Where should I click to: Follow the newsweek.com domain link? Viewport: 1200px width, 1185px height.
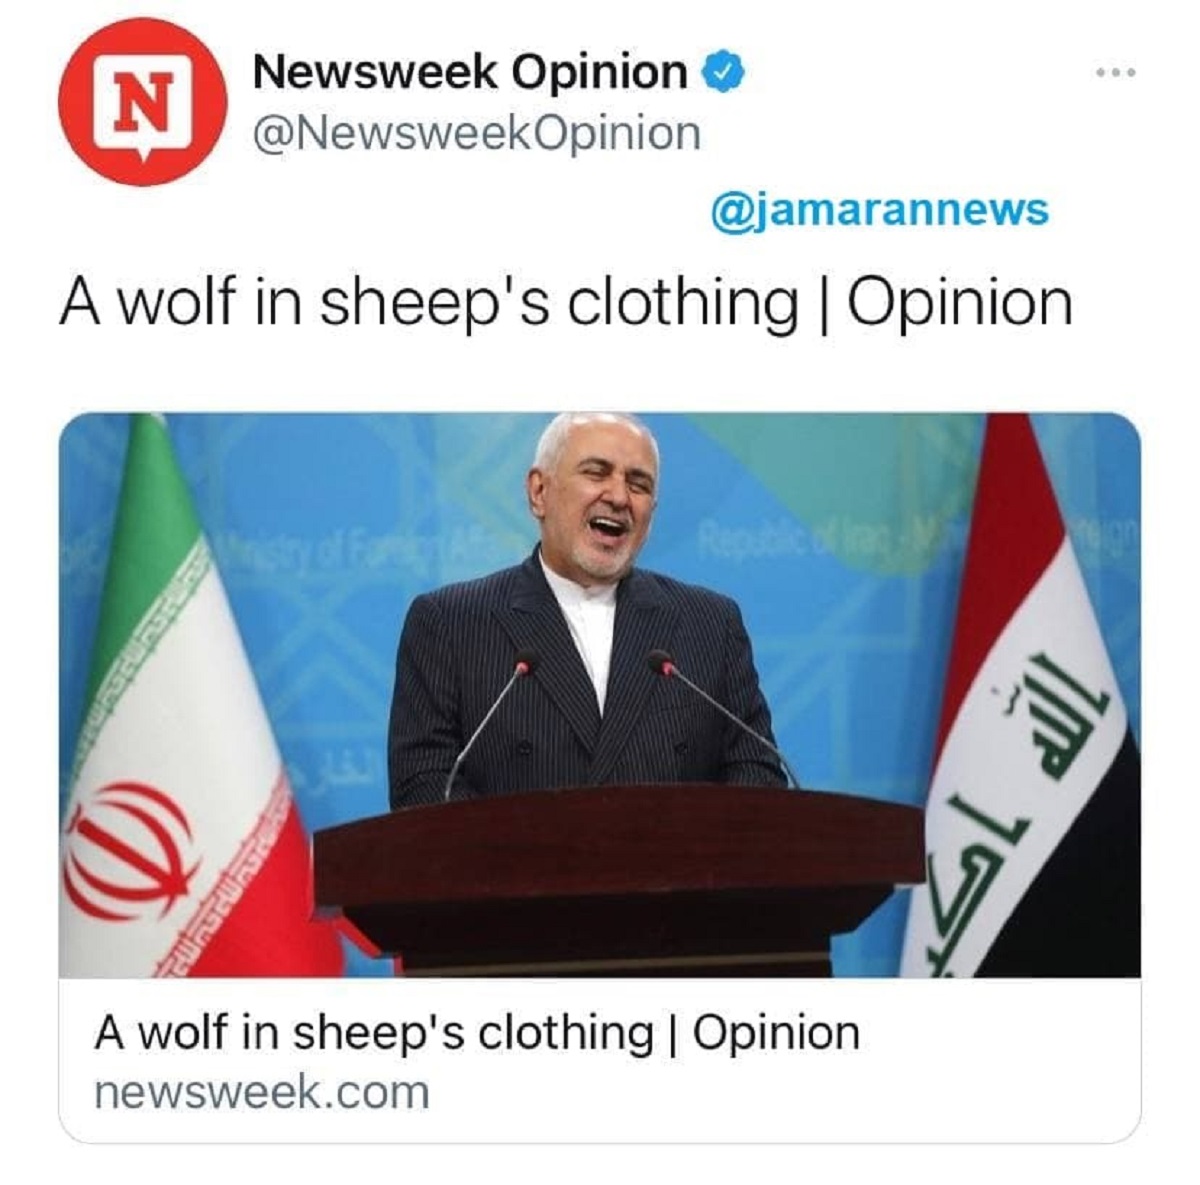(x=262, y=1091)
